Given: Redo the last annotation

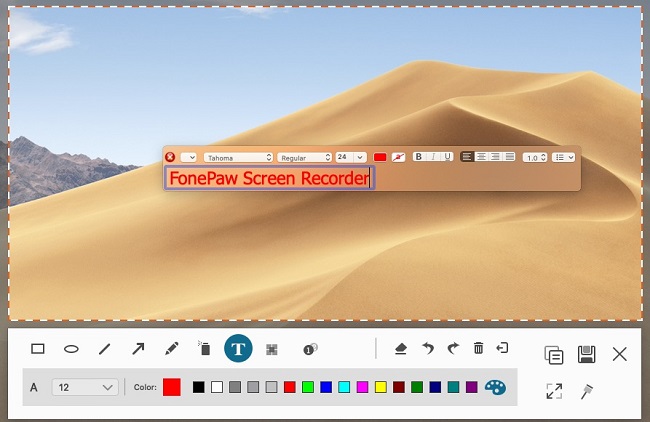Looking at the screenshot, I should (x=453, y=348).
